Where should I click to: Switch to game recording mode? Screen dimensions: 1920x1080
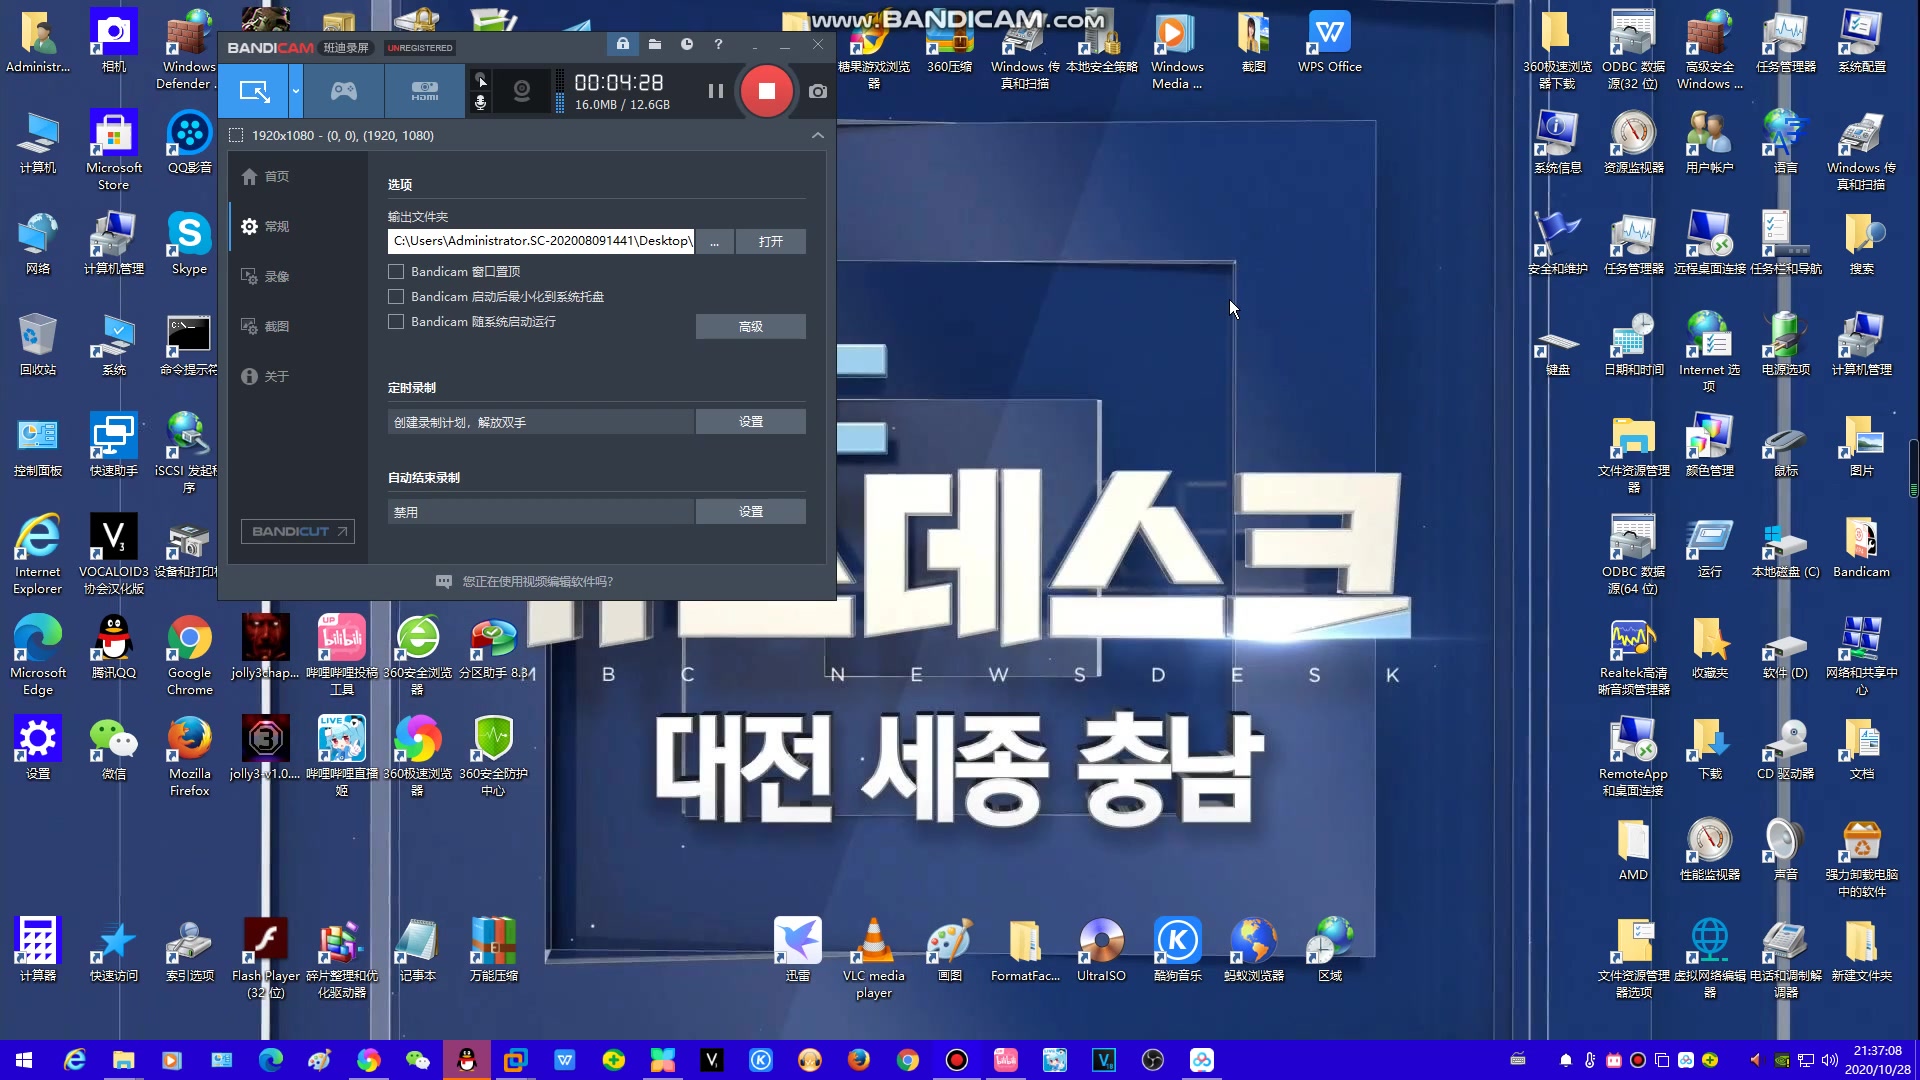344,92
